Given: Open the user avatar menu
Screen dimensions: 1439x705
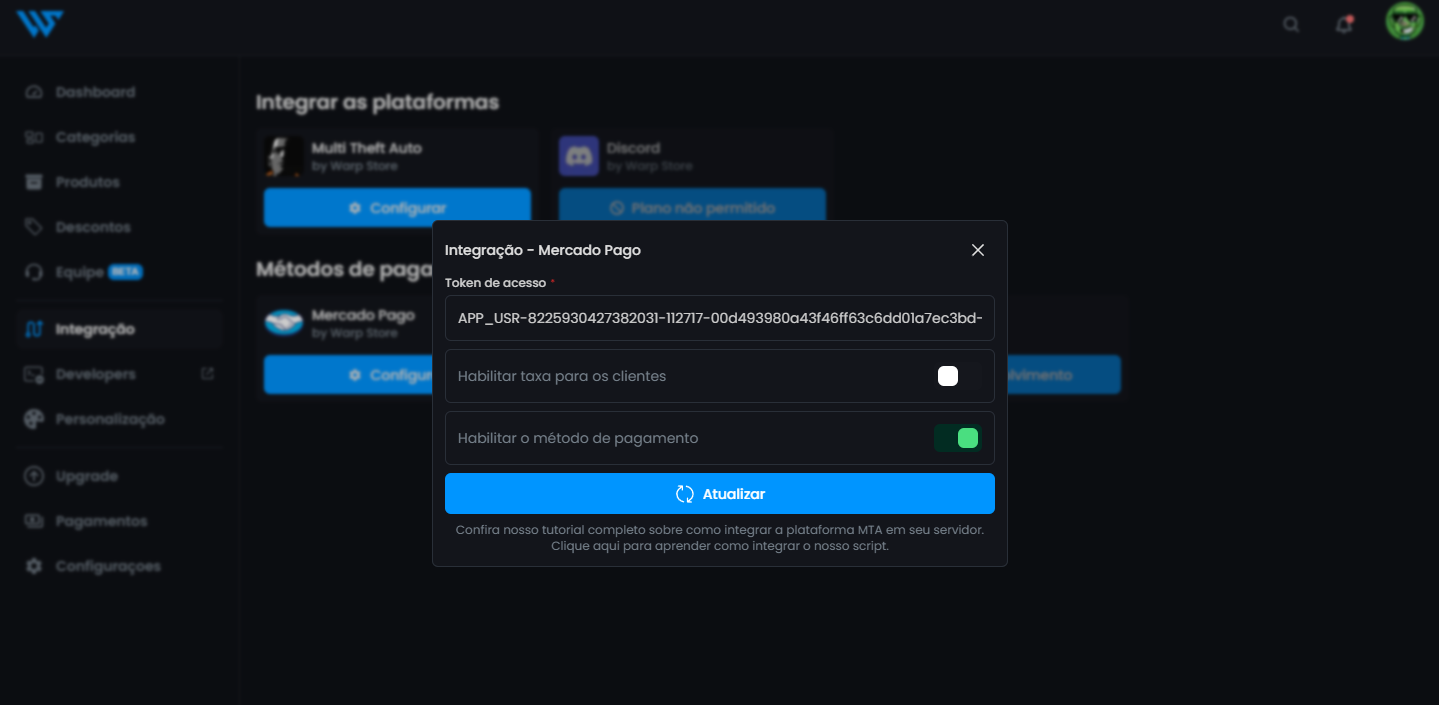Looking at the screenshot, I should coord(1404,22).
